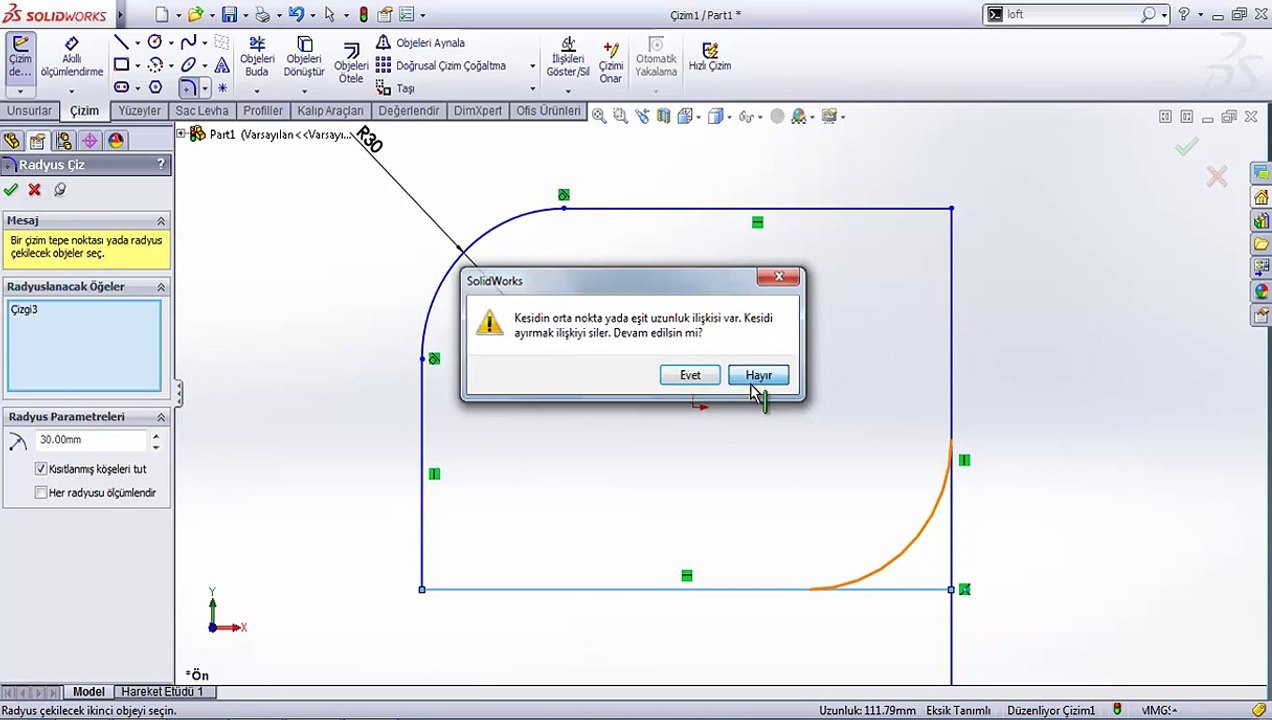Click the Save icon in top toolbar
The width and height of the screenshot is (1272, 720).
tap(230, 15)
